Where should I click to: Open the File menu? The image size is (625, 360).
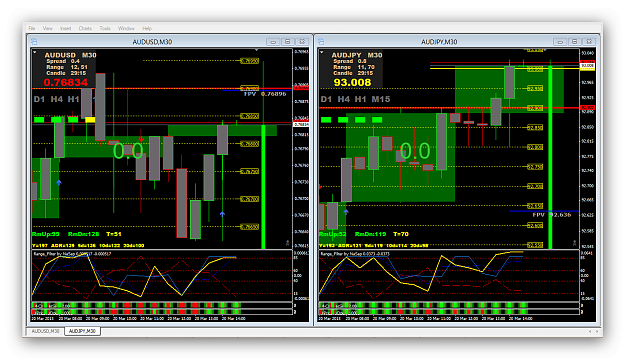(x=32, y=28)
